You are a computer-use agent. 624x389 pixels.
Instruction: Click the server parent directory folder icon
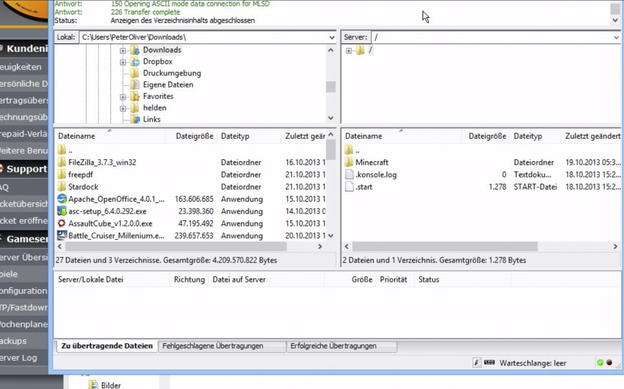pos(349,150)
